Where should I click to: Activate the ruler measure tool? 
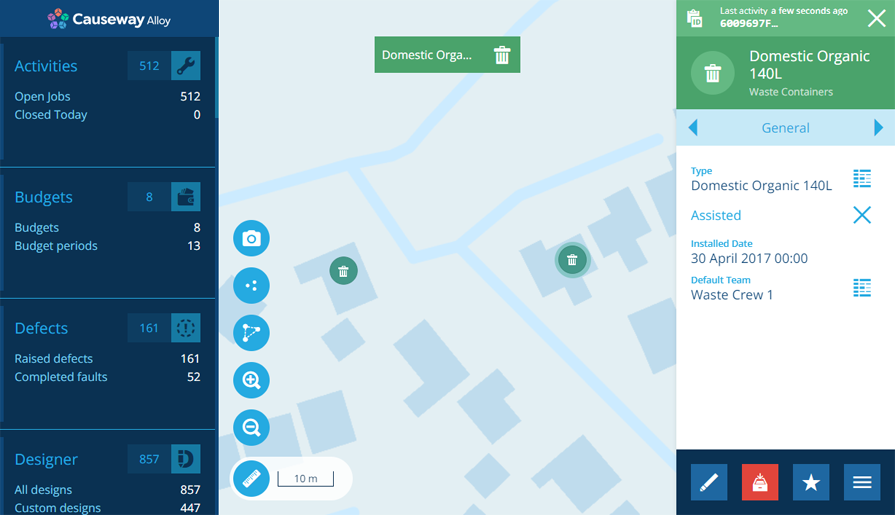click(x=251, y=478)
